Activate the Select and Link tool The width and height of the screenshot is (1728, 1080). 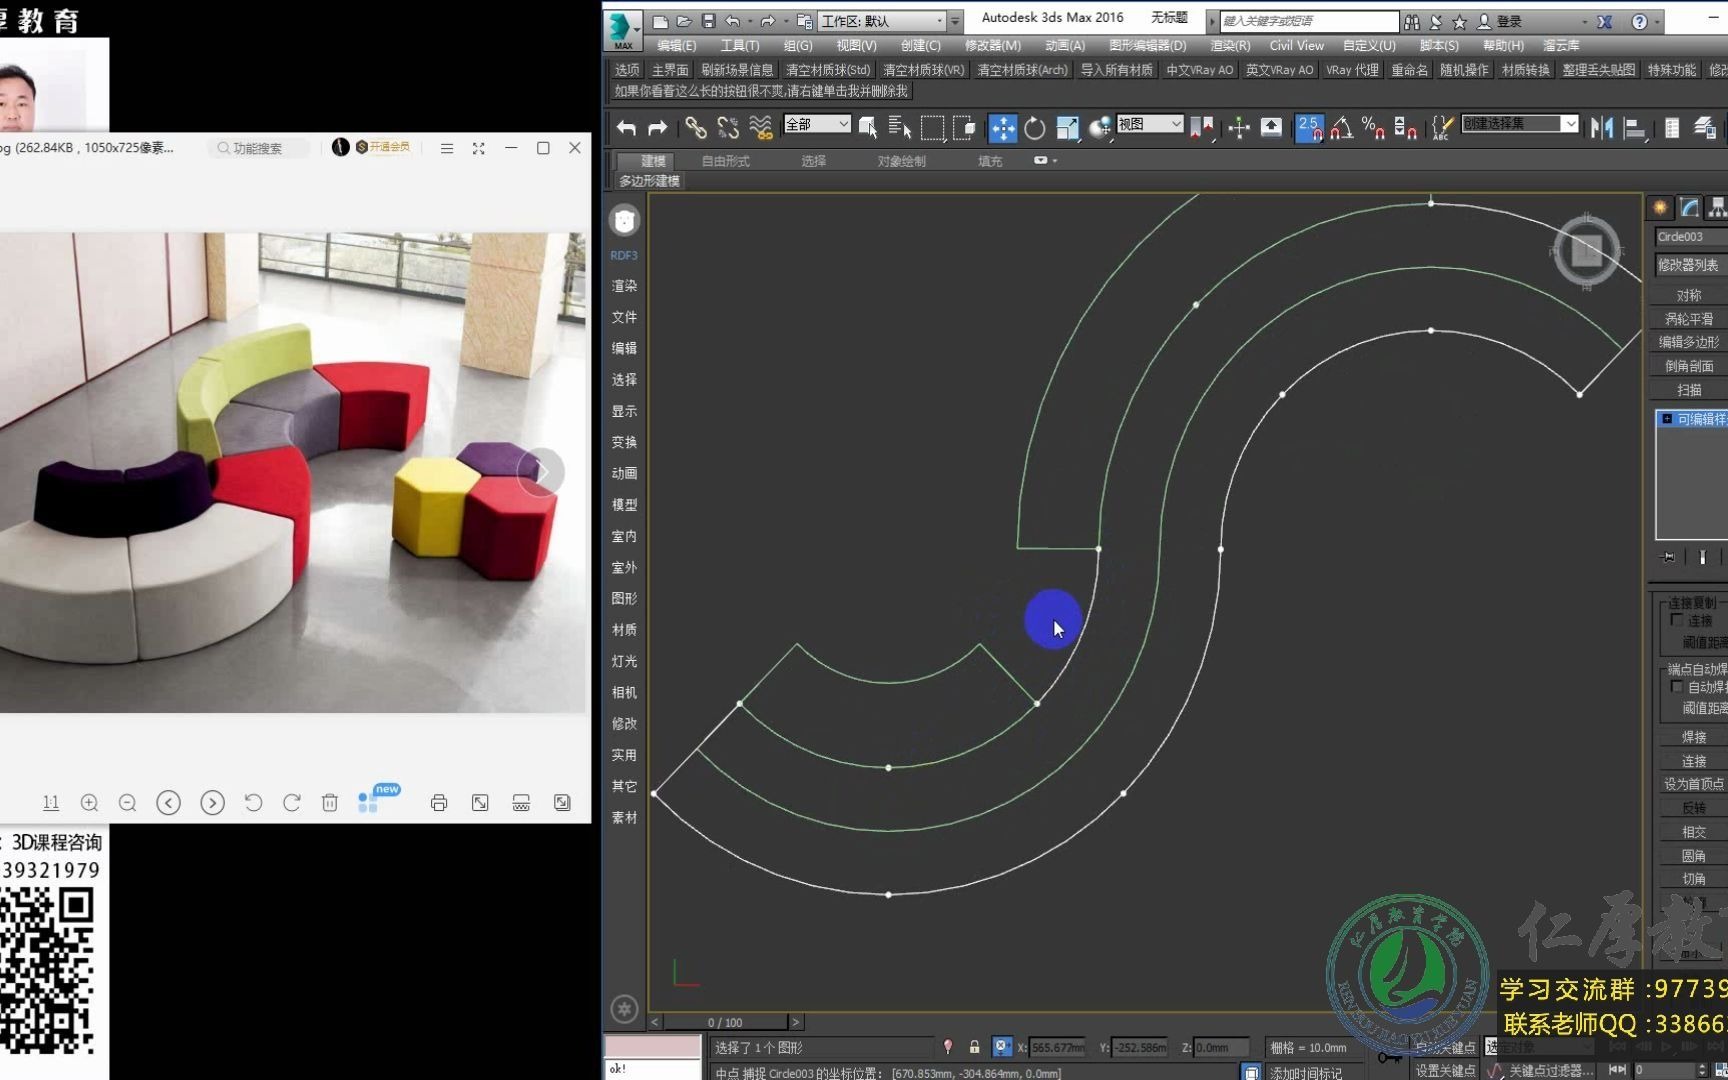tap(697, 128)
